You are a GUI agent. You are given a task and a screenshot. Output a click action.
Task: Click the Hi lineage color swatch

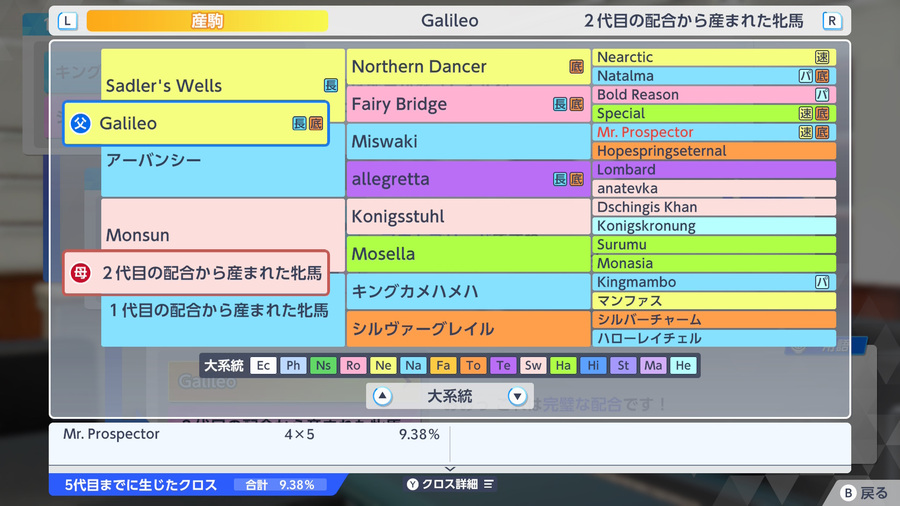click(593, 365)
